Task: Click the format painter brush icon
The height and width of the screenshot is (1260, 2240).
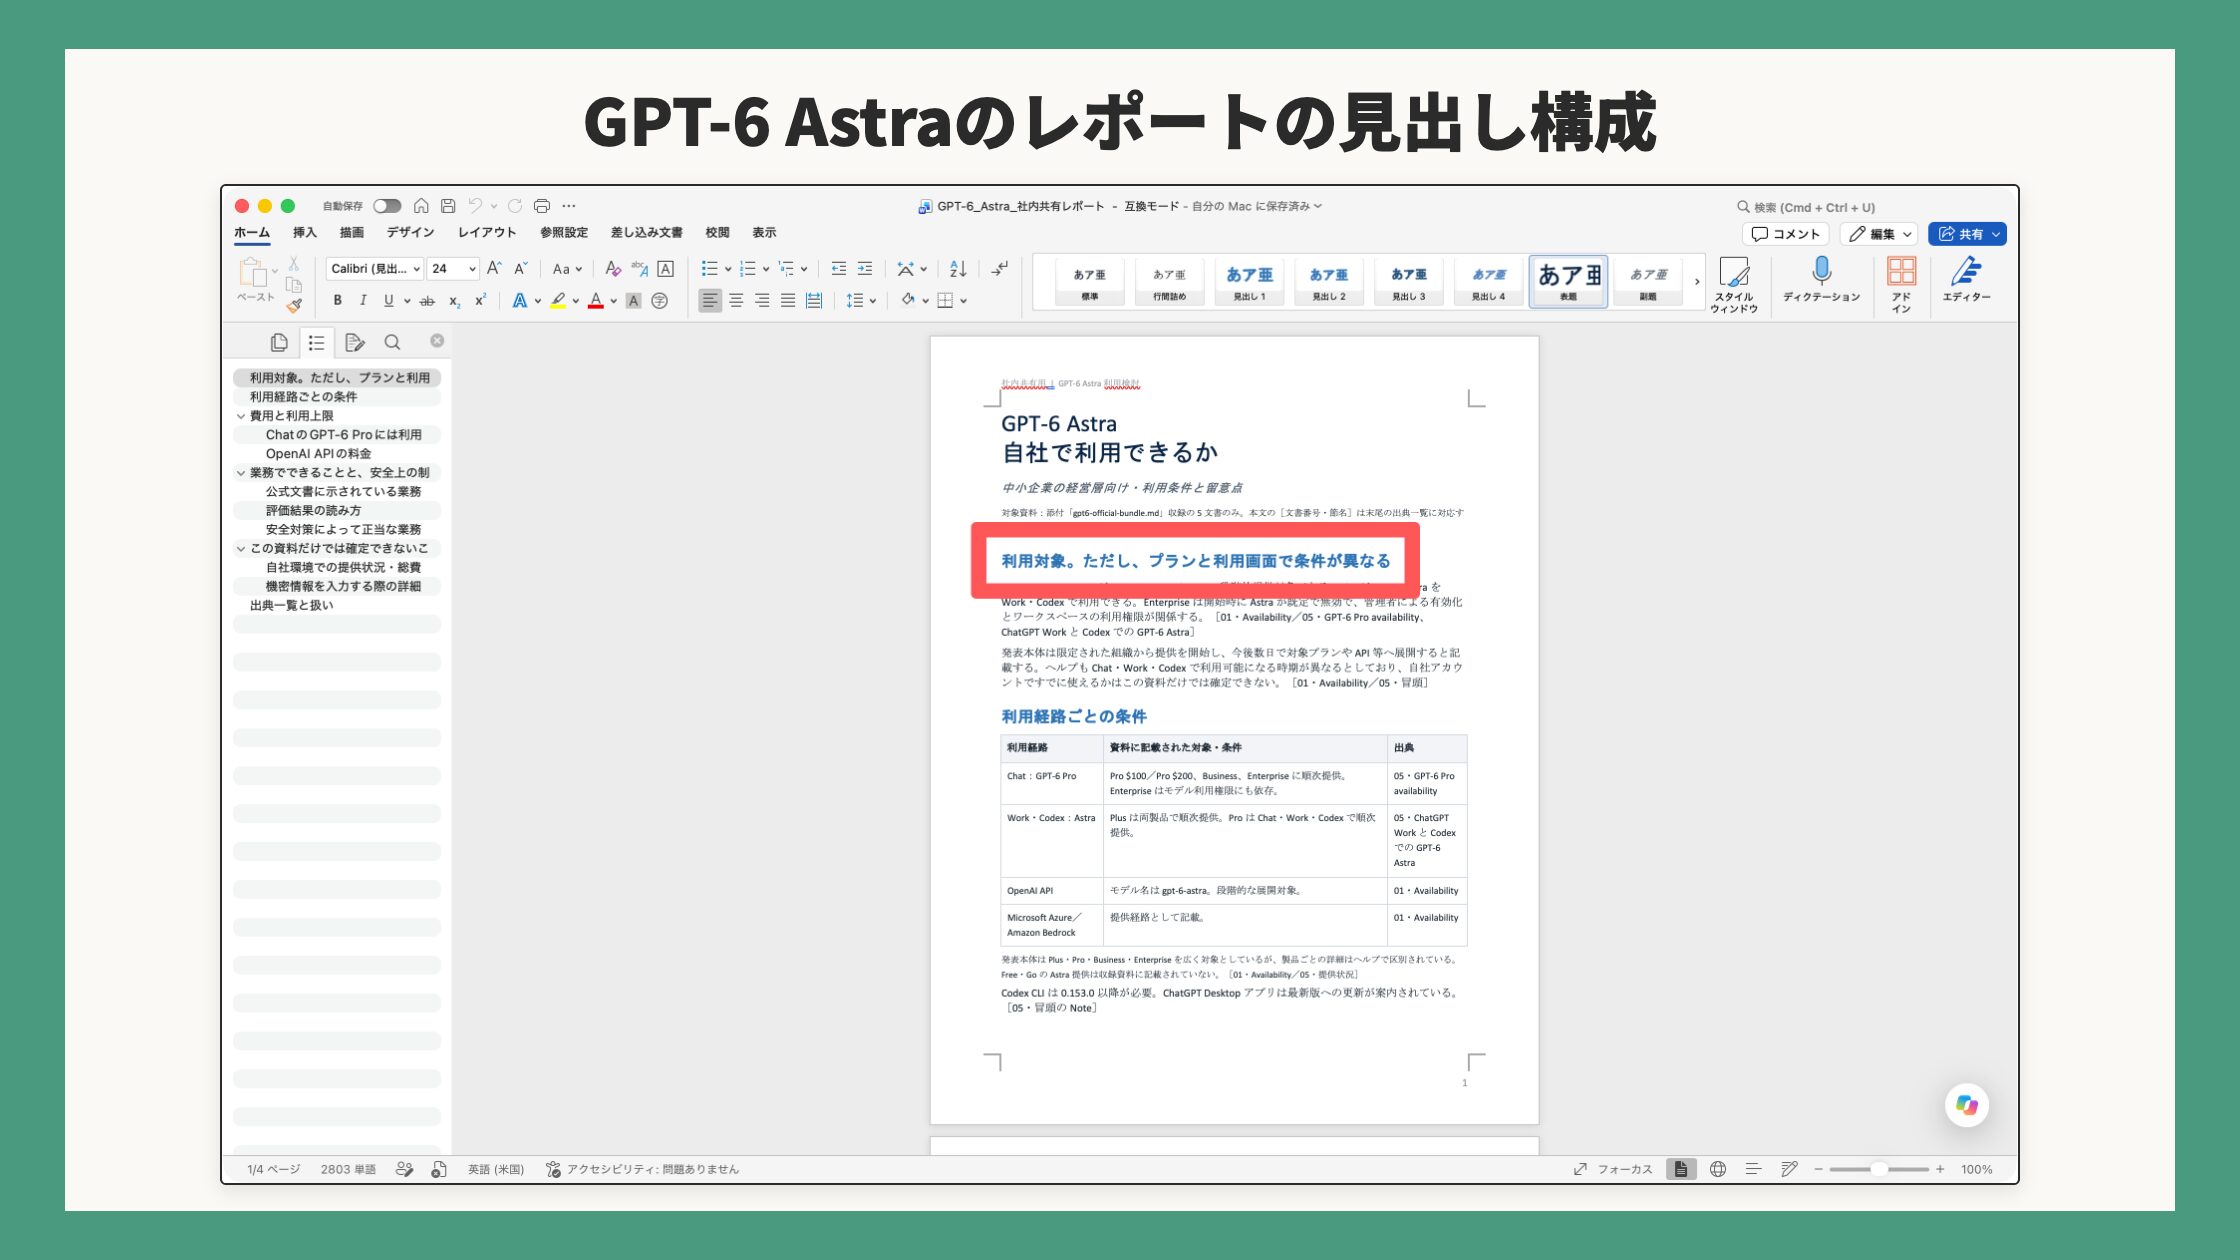Action: [294, 306]
